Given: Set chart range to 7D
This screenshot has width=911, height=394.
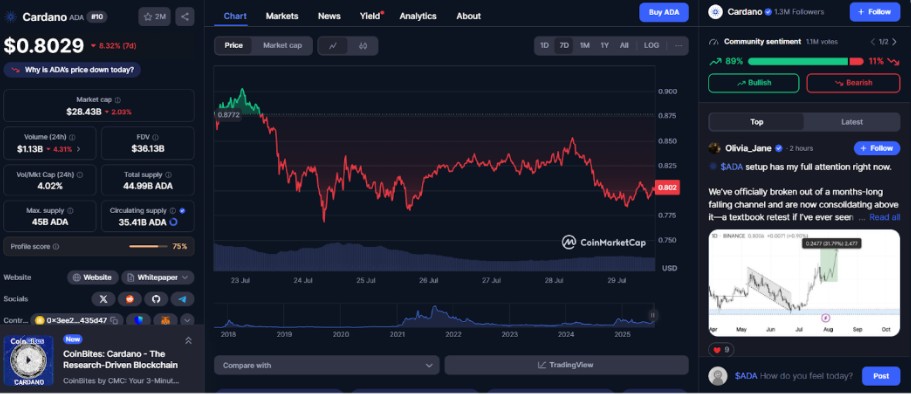Looking at the screenshot, I should (564, 45).
